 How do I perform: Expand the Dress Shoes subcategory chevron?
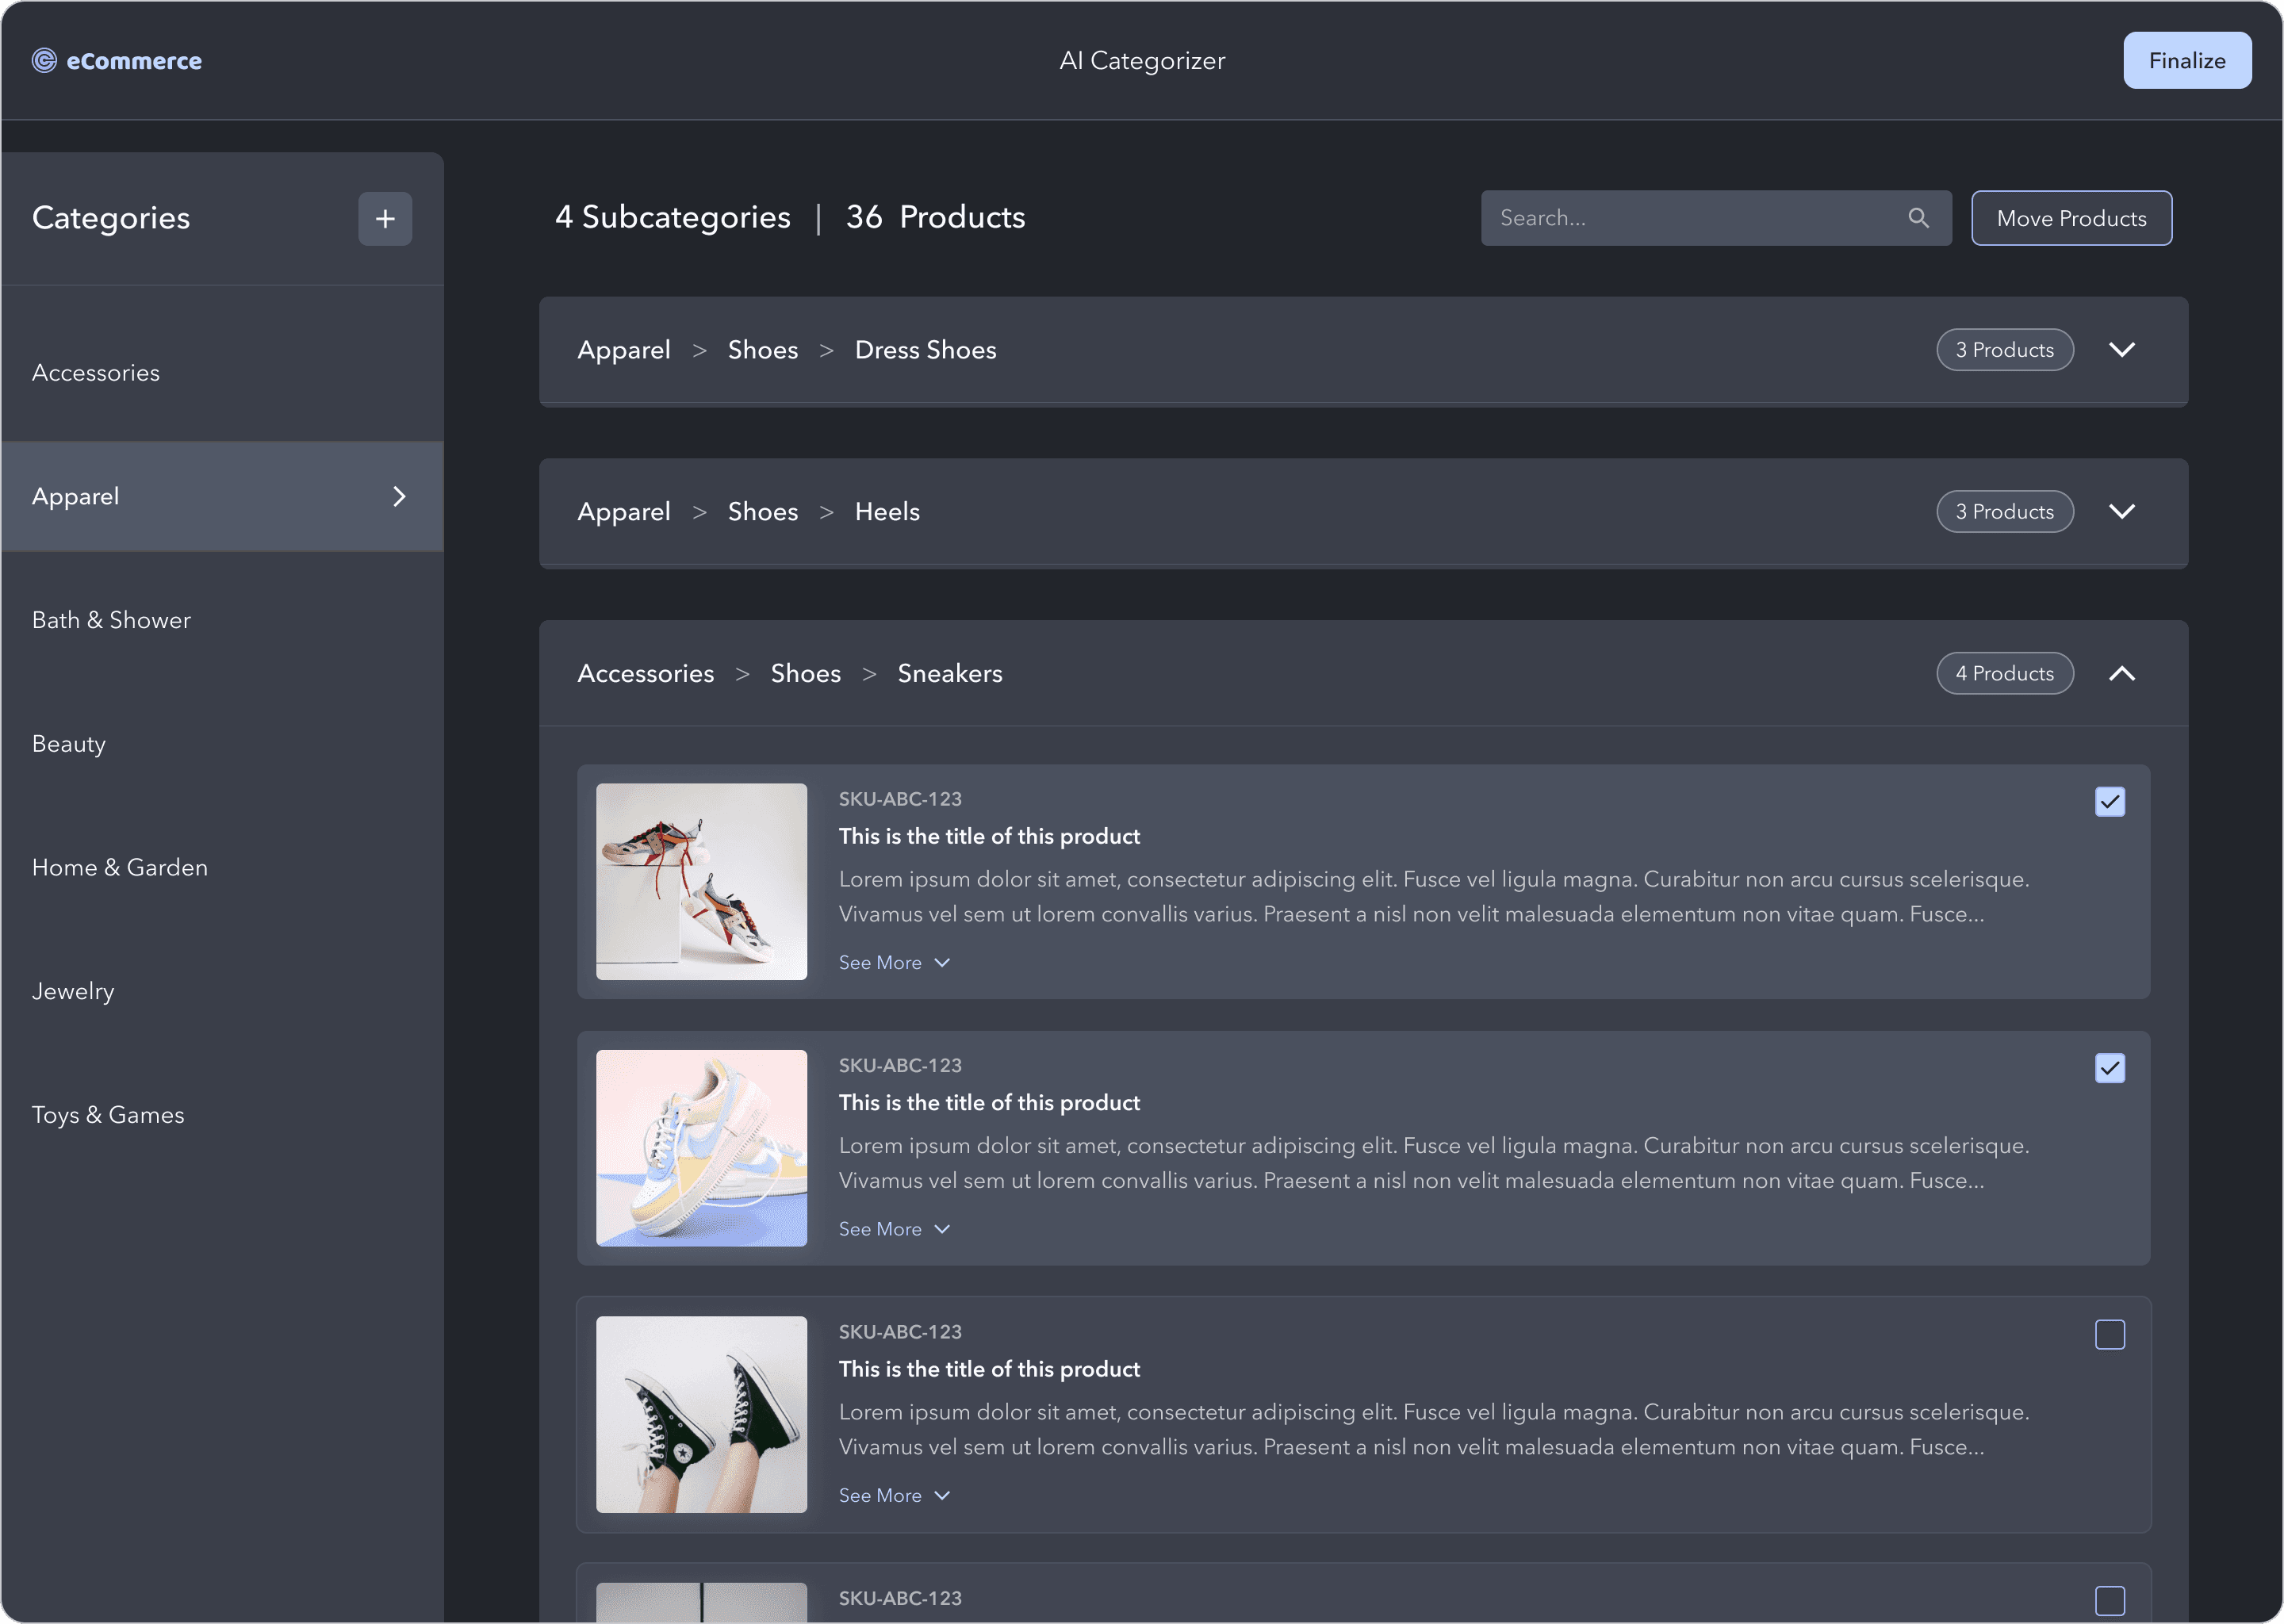coord(2121,349)
